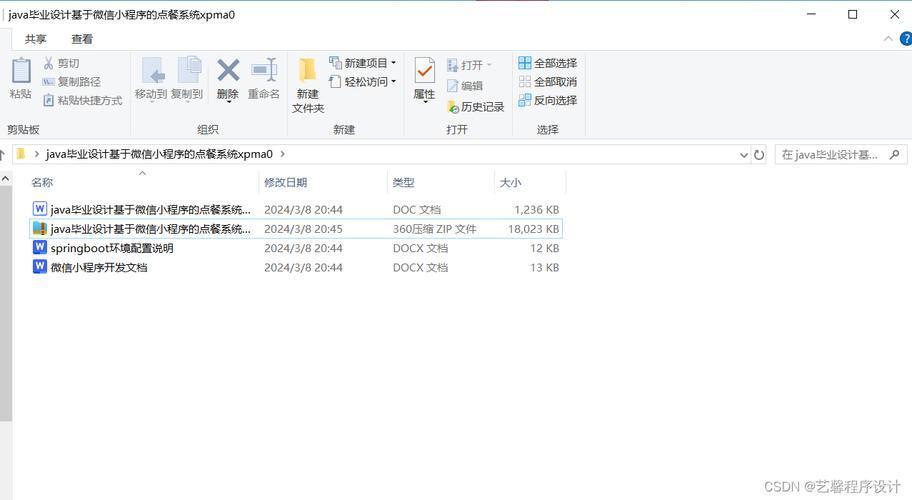Open the address bar history dropdown
This screenshot has width=912, height=500.
743,155
